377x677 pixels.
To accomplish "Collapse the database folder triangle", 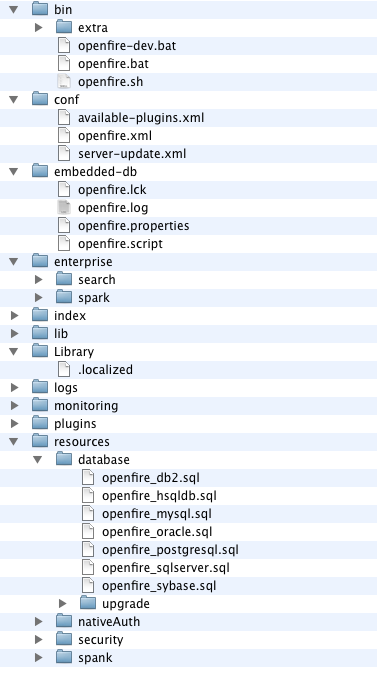I will click(x=38, y=460).
